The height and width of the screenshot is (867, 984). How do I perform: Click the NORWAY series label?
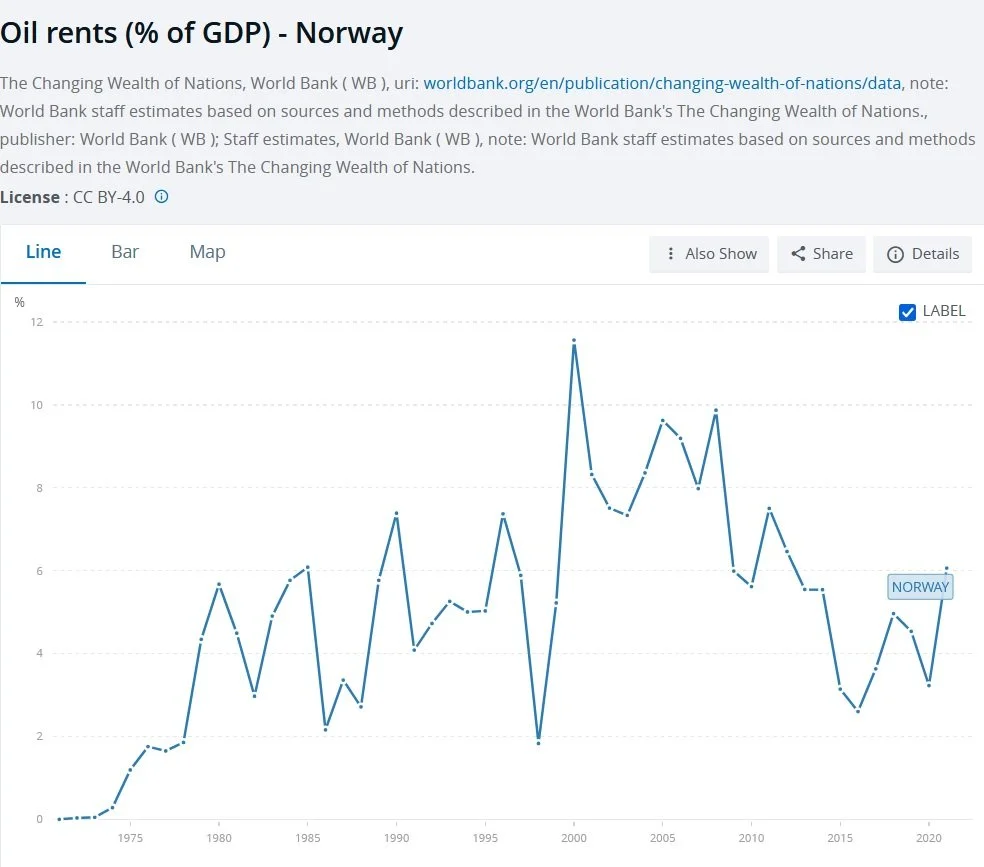click(x=920, y=587)
